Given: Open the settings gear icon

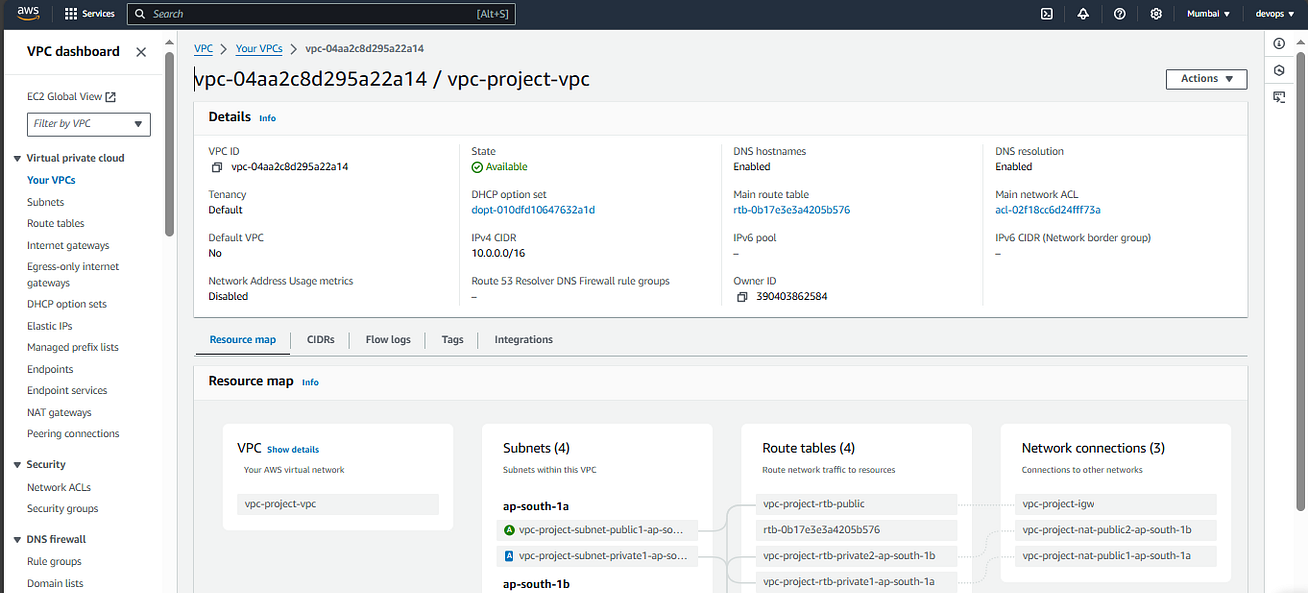Looking at the screenshot, I should pos(1156,14).
